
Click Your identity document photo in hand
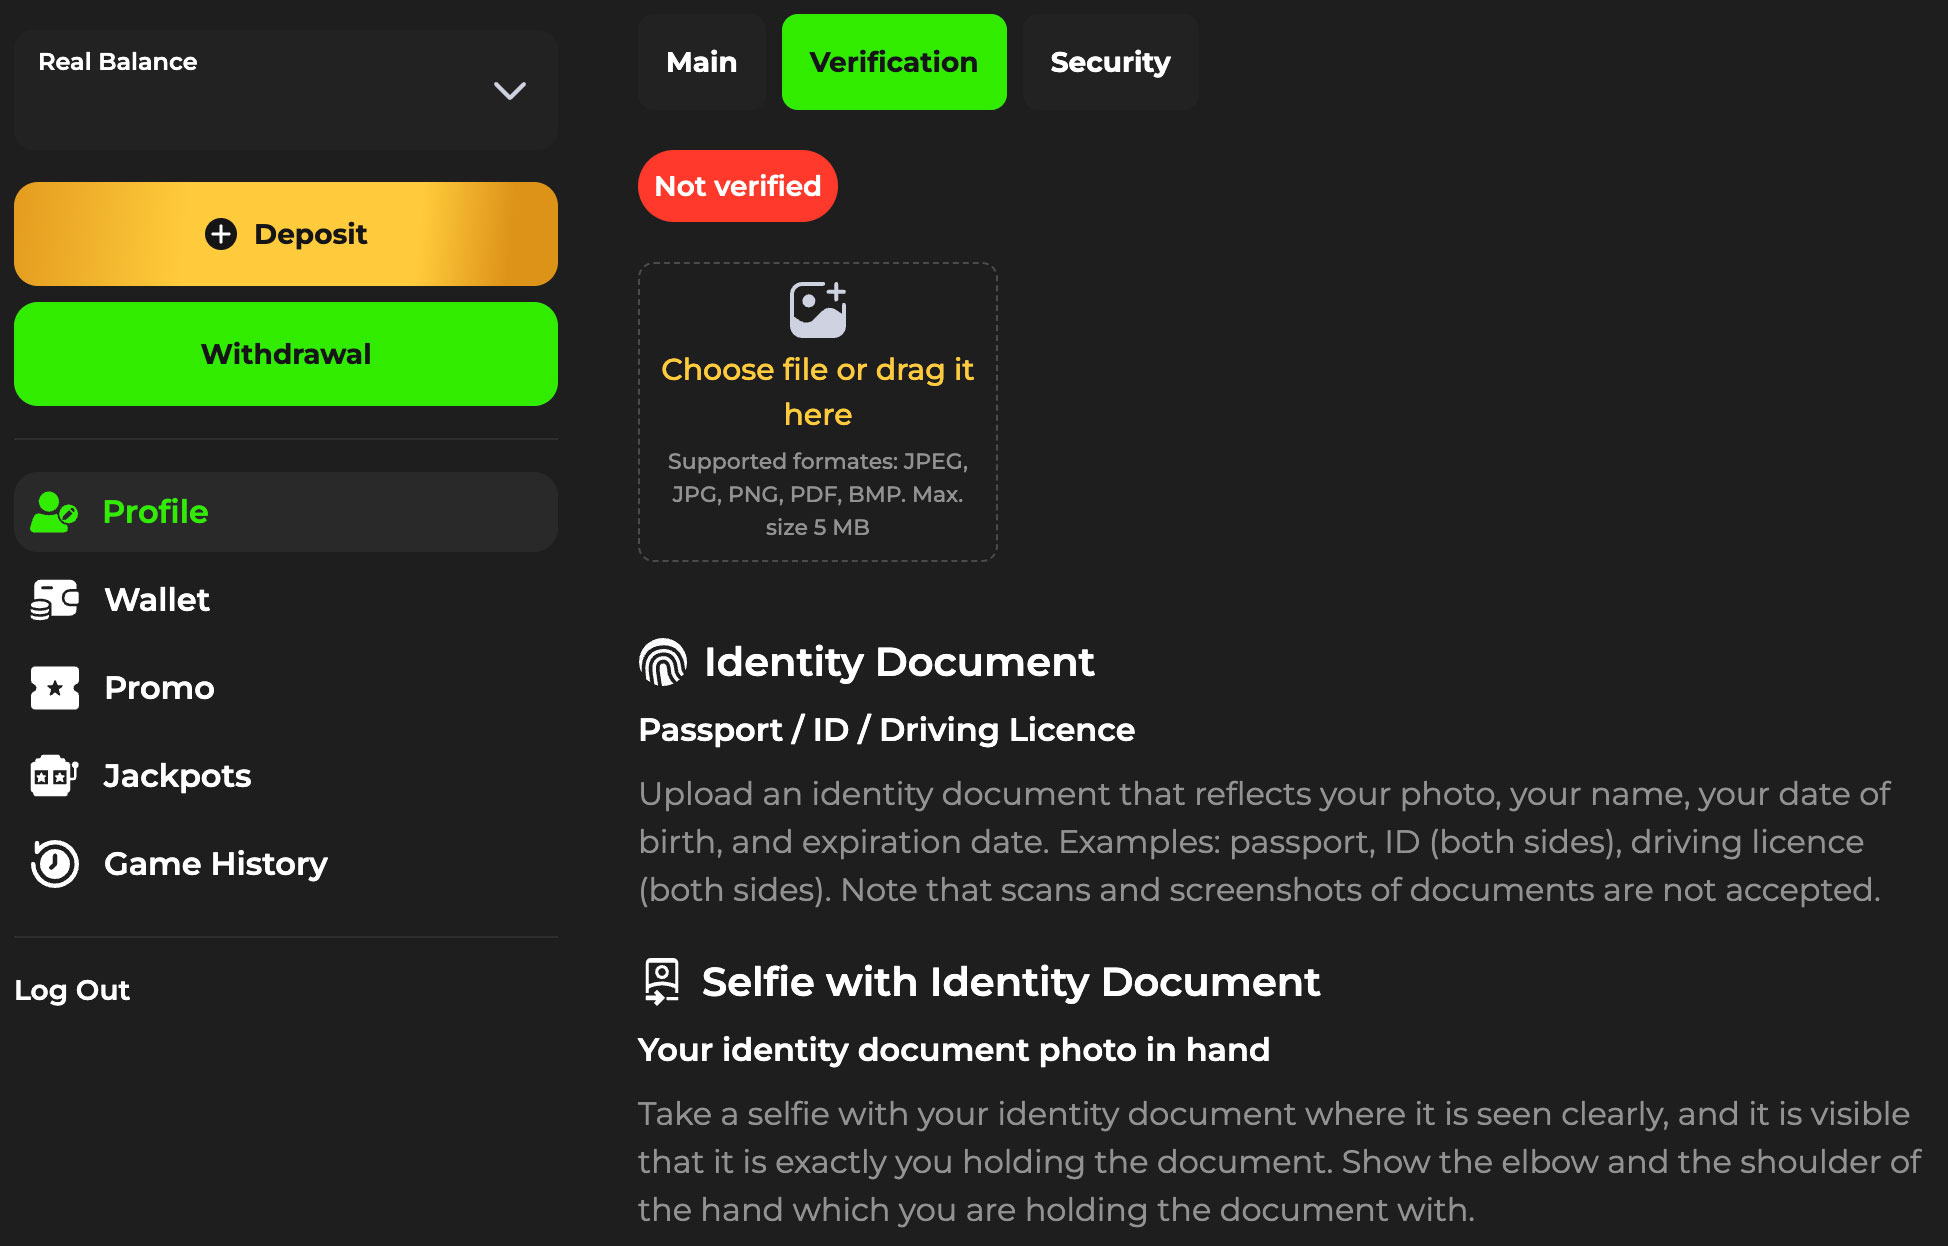coord(954,1050)
